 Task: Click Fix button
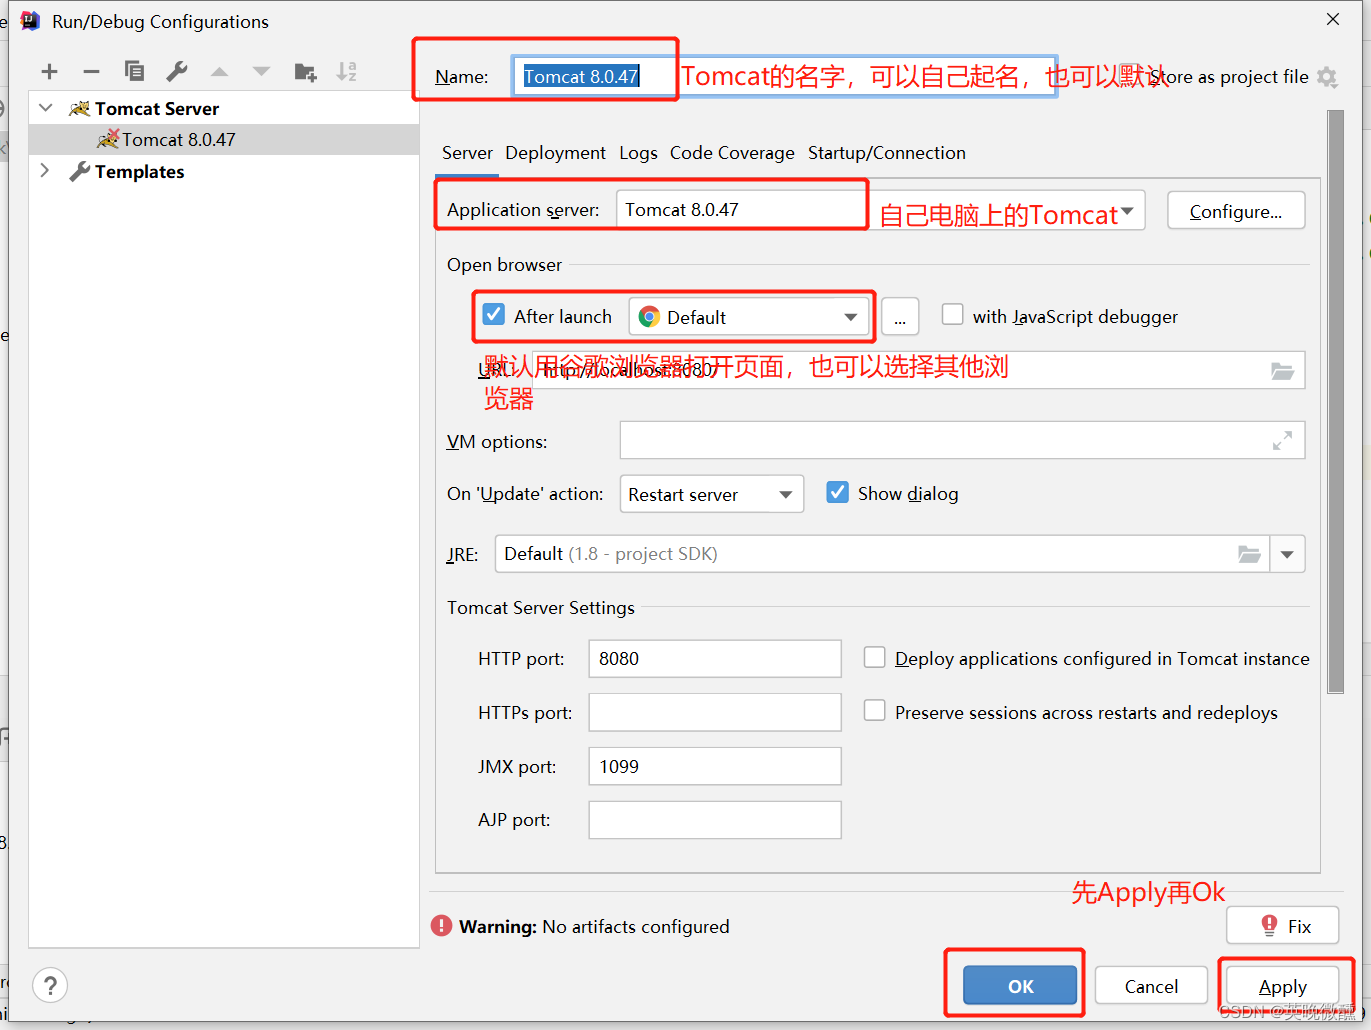(x=1282, y=926)
